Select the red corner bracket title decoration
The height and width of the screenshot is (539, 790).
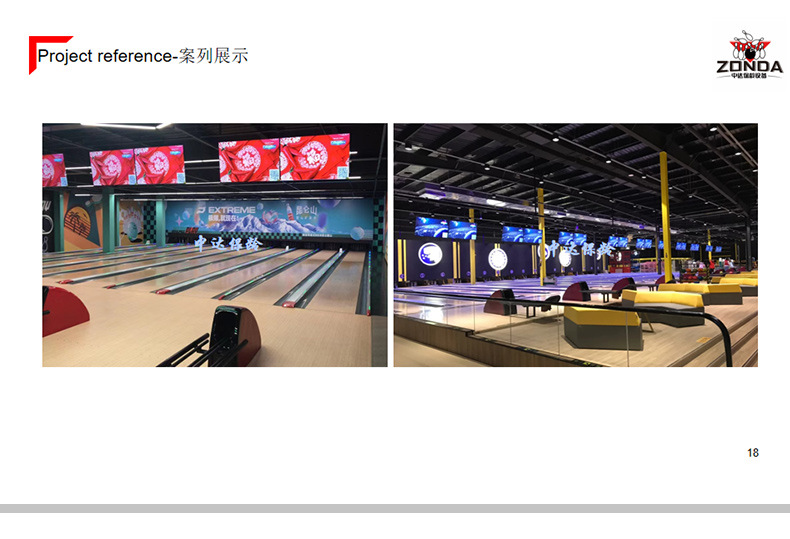[x=50, y=55]
